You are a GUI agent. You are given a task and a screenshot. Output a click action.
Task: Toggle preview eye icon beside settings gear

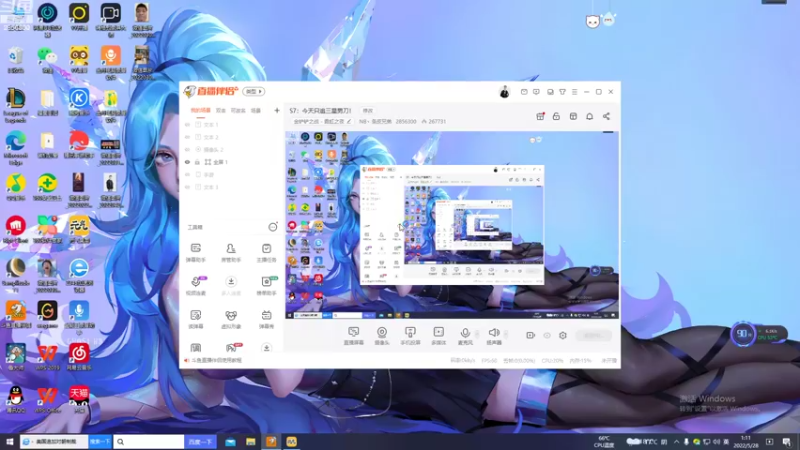point(547,335)
